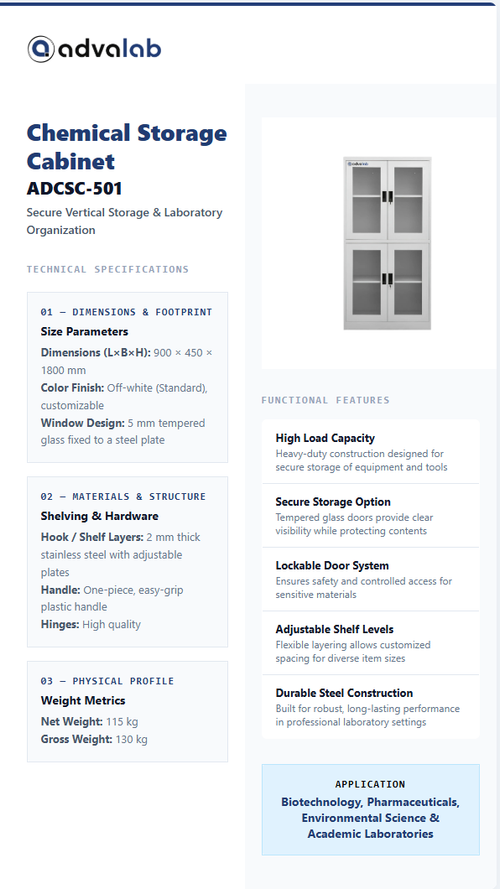Screen dimensions: 500x889
Task: Click the Window Design specification line
Action: pyautogui.click(x=123, y=431)
